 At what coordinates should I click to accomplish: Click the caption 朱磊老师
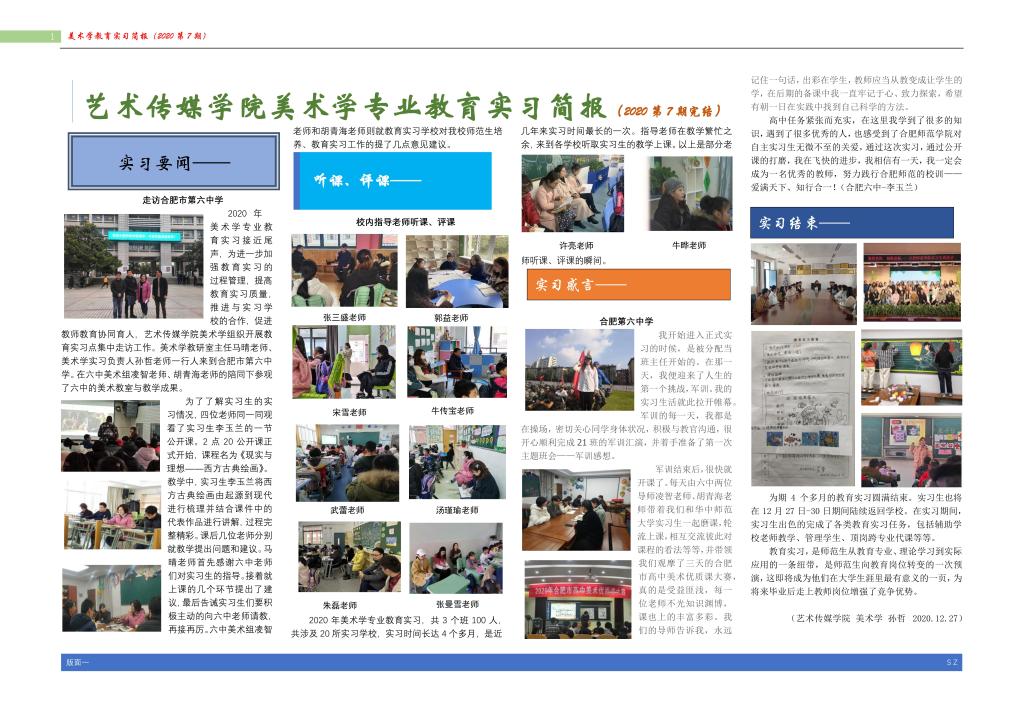pos(340,606)
